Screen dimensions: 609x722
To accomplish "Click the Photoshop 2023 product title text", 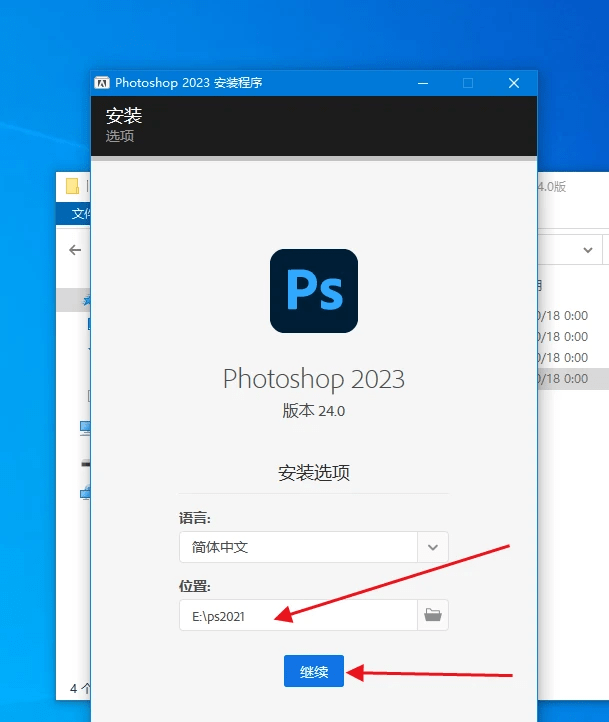I will point(313,379).
